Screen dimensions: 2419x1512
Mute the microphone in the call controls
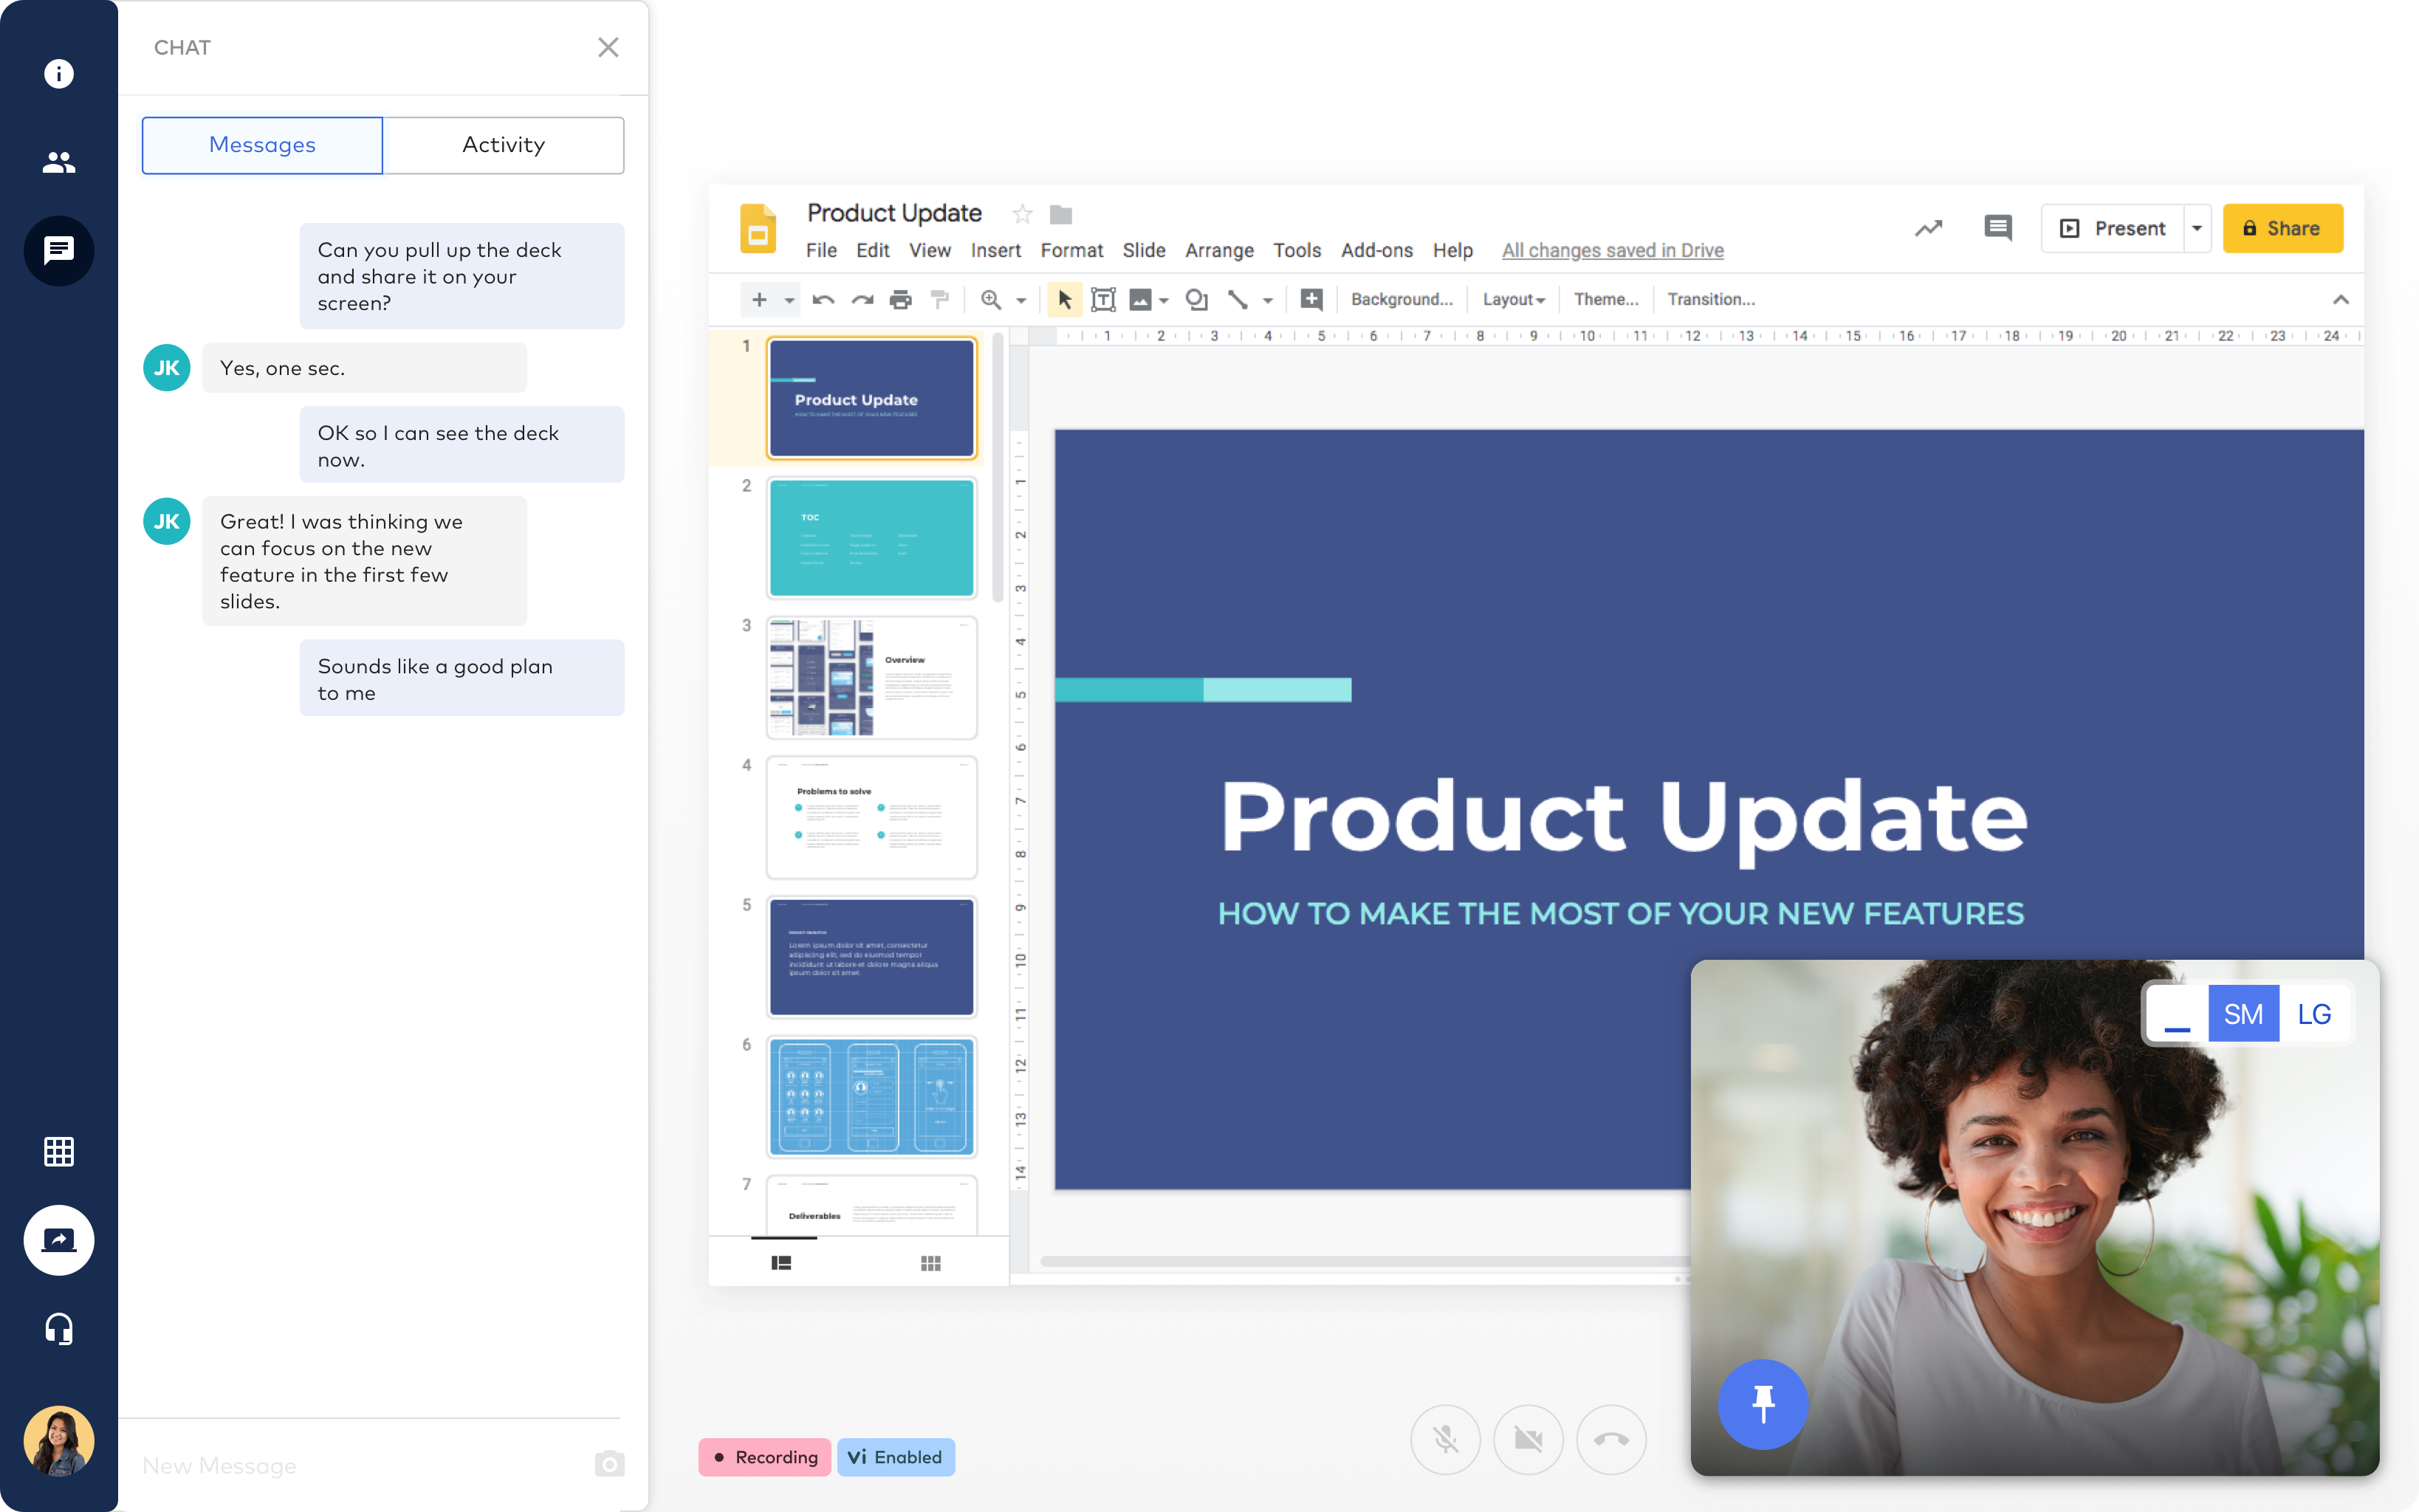pyautogui.click(x=1446, y=1440)
